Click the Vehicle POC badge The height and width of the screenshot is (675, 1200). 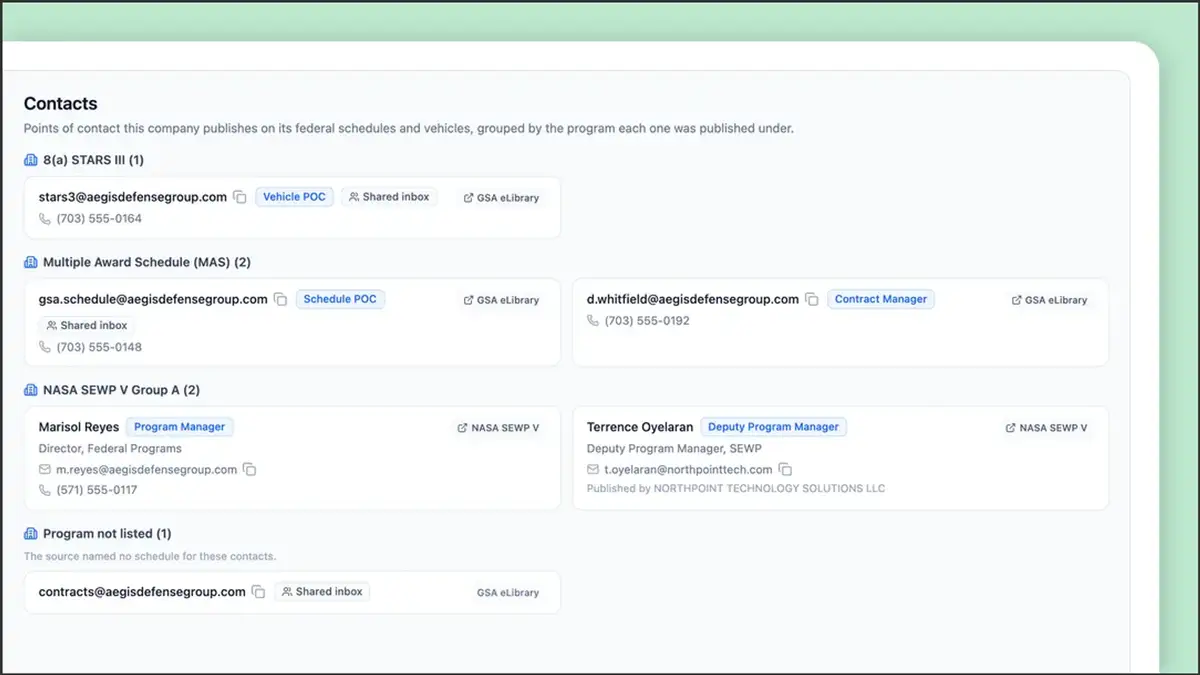[x=294, y=197]
